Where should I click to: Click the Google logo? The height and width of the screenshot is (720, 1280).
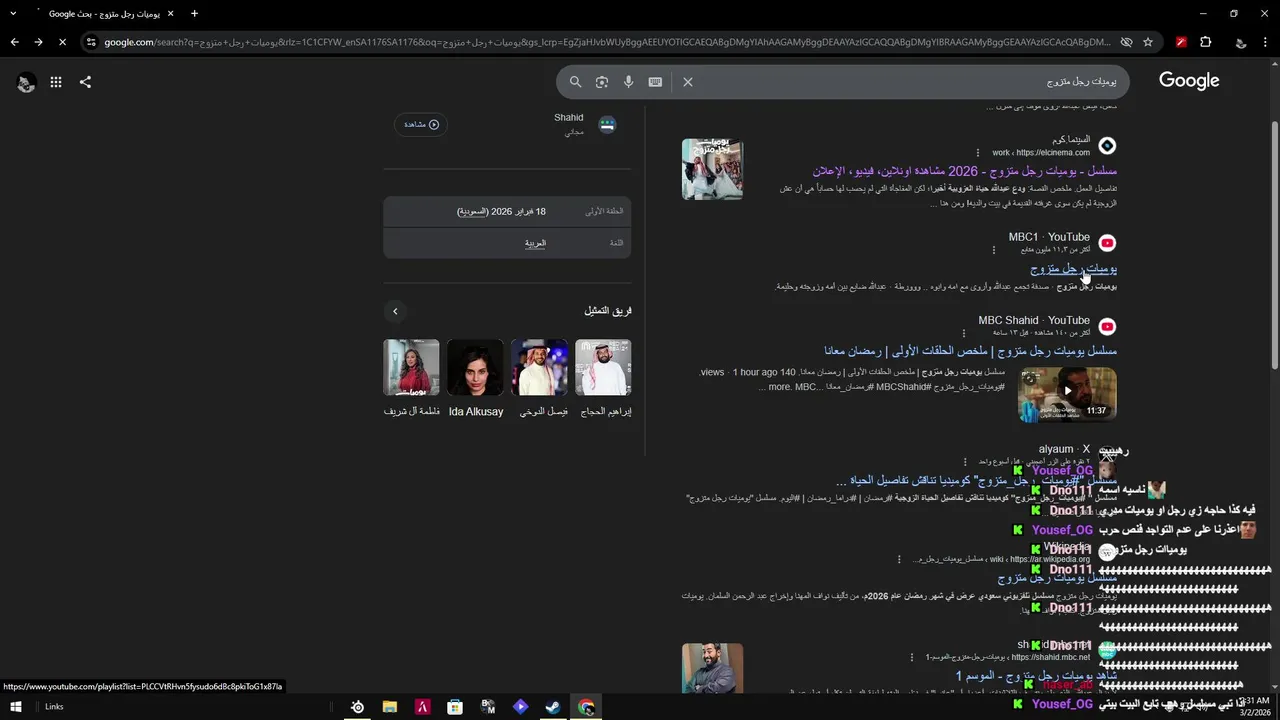[1189, 81]
